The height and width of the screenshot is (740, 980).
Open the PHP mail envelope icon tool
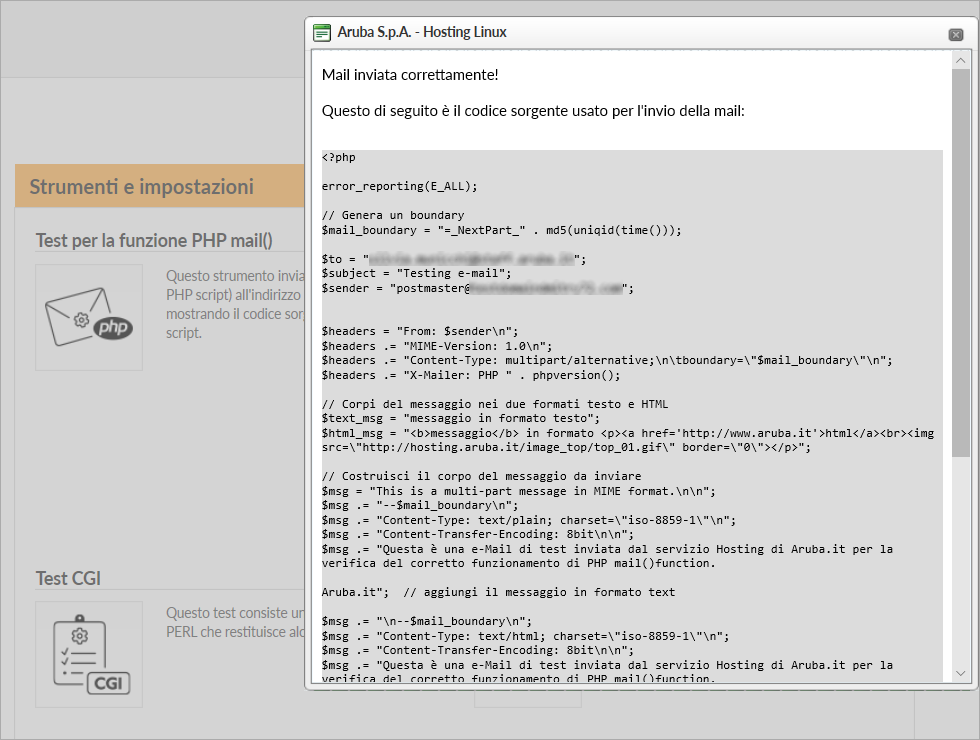(x=89, y=317)
